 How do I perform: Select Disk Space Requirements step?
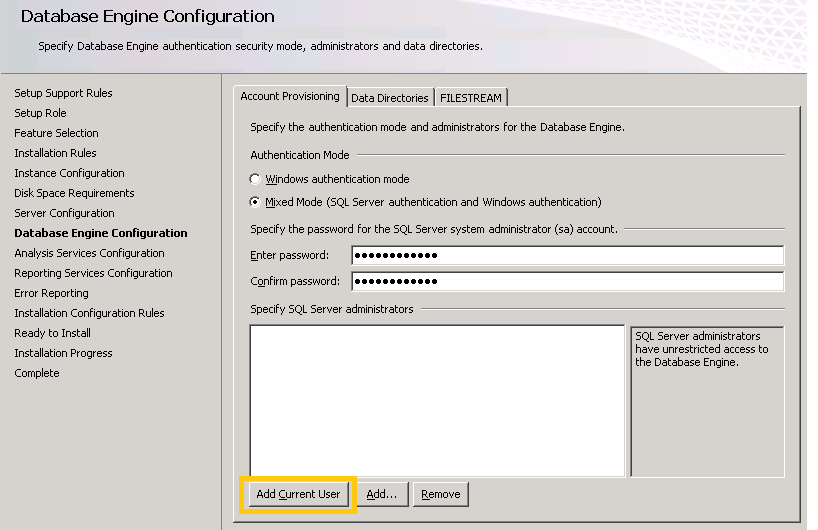coord(74,193)
